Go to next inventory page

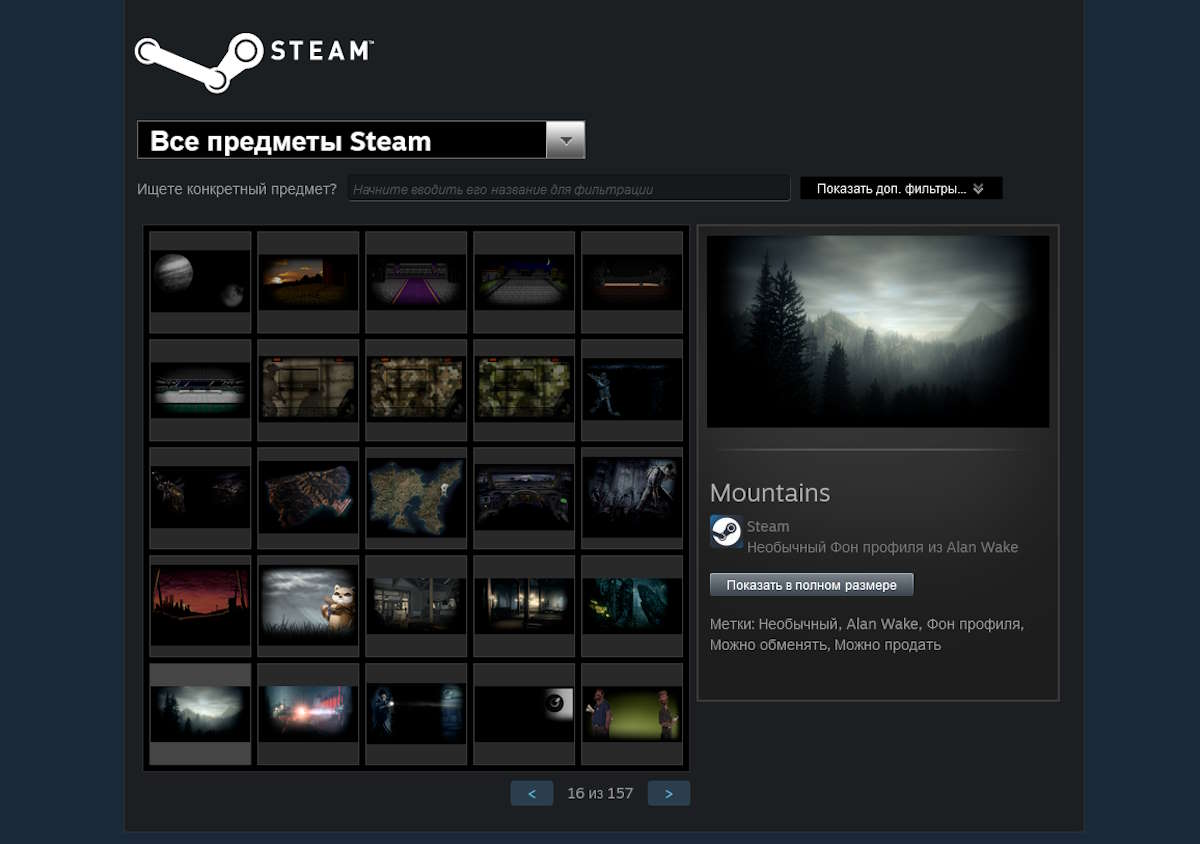click(669, 793)
